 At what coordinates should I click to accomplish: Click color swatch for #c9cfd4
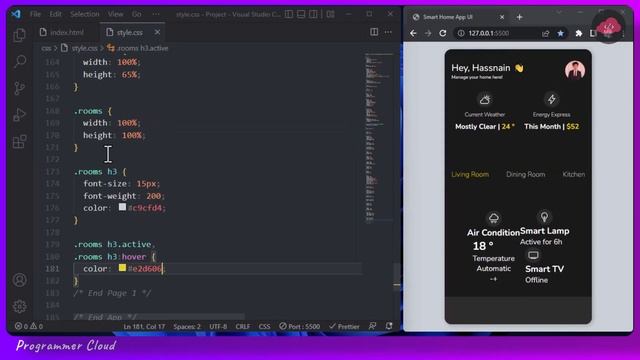122,207
